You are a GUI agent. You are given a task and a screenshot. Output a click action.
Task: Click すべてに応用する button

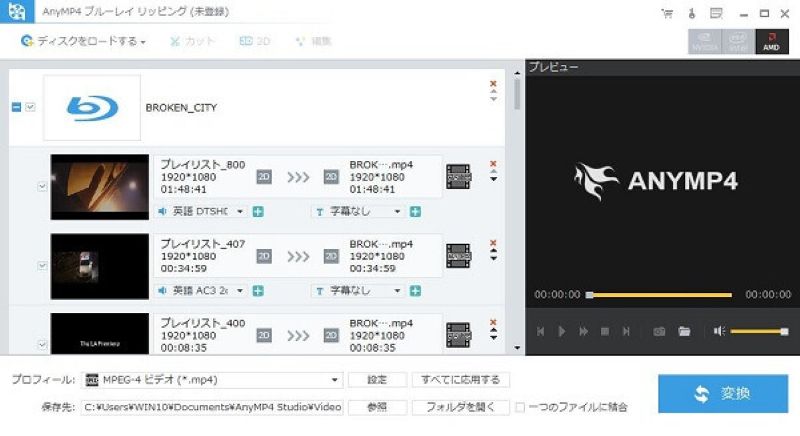tap(461, 380)
